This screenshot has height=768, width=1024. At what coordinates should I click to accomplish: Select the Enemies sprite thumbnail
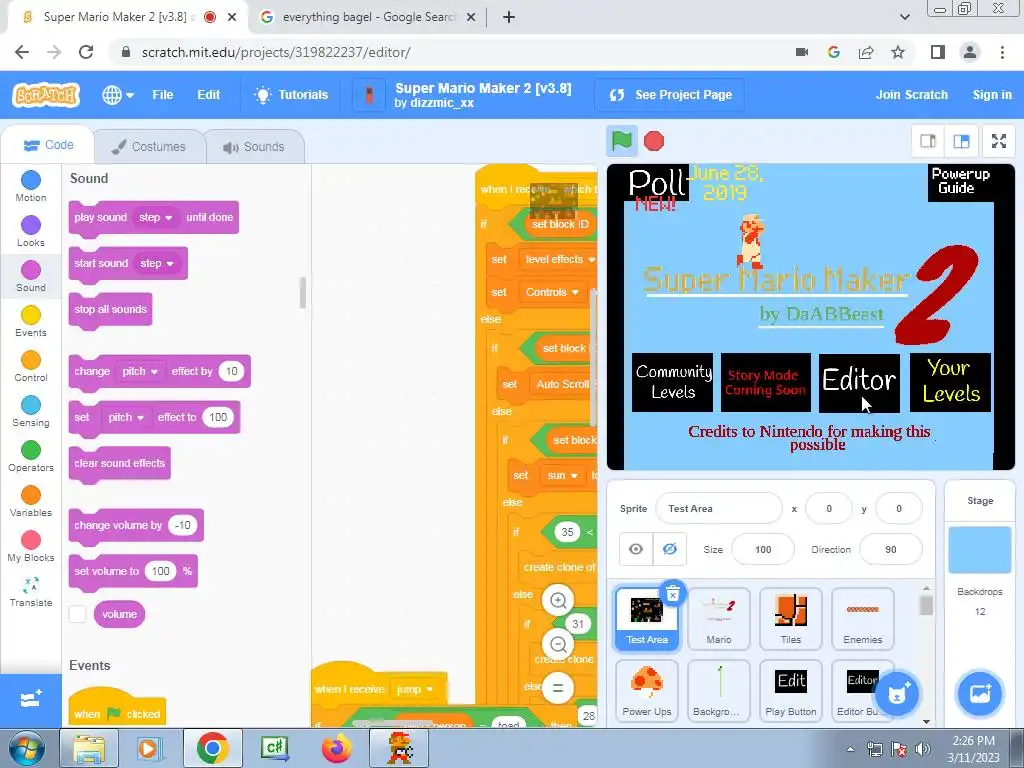pos(863,618)
